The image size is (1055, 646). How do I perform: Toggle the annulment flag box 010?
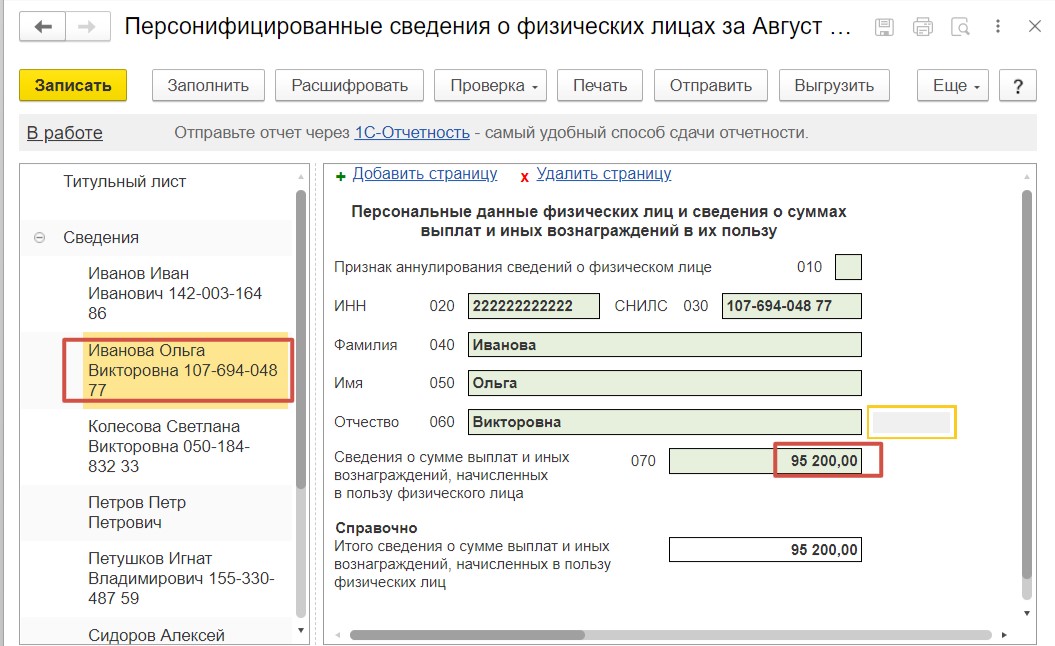[x=848, y=267]
